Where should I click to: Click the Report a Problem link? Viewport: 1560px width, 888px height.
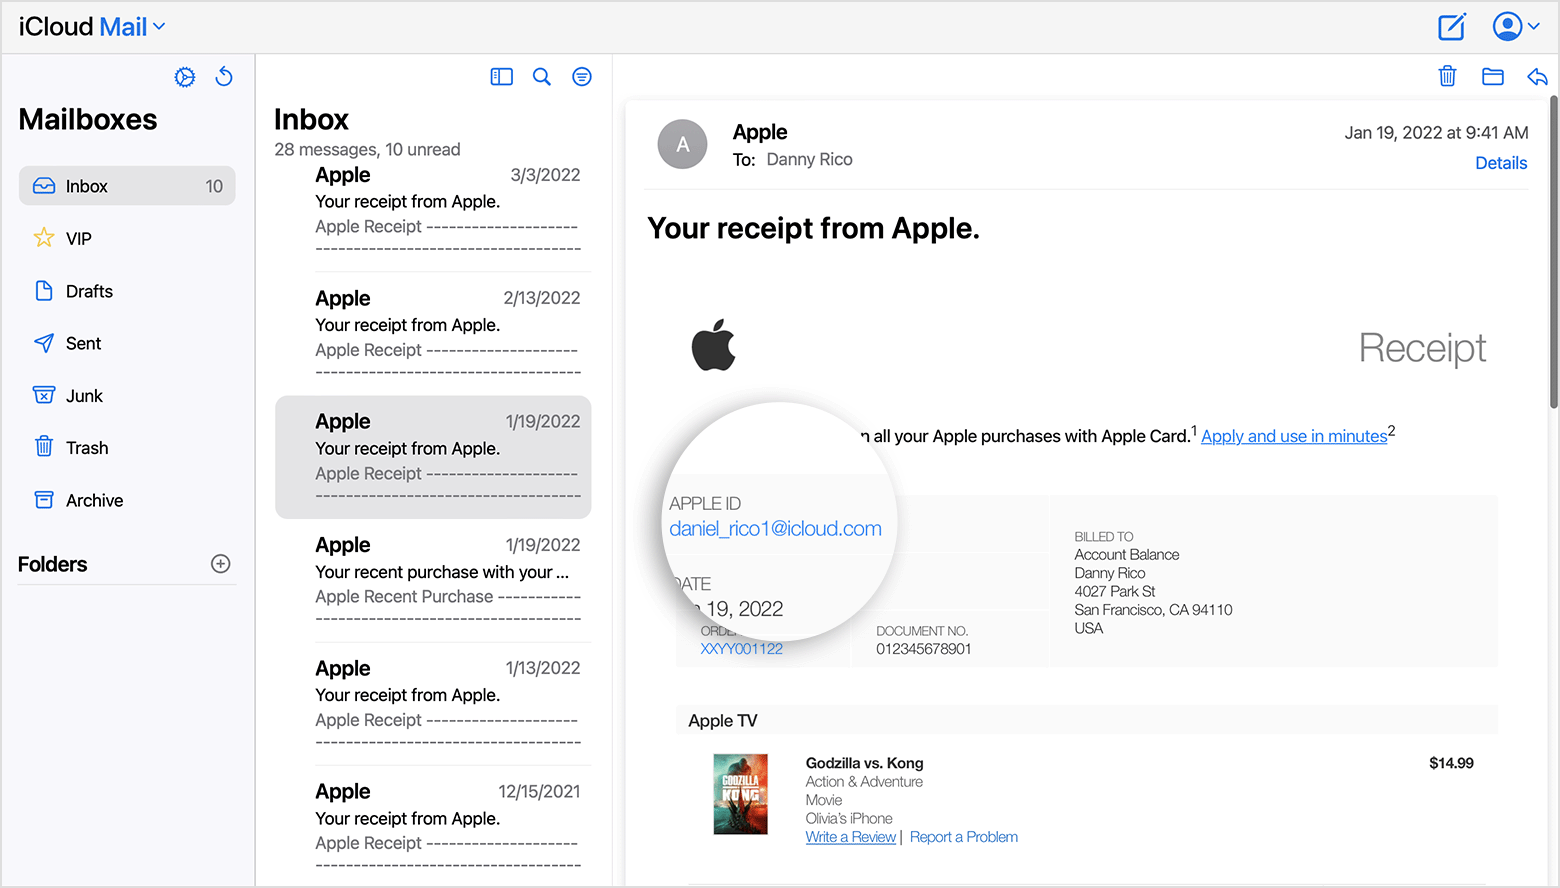pos(963,837)
